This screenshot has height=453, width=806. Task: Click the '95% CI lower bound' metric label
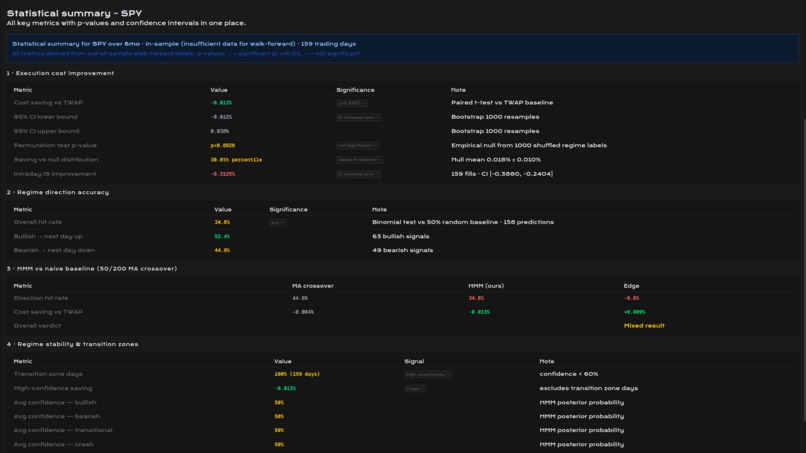45,117
